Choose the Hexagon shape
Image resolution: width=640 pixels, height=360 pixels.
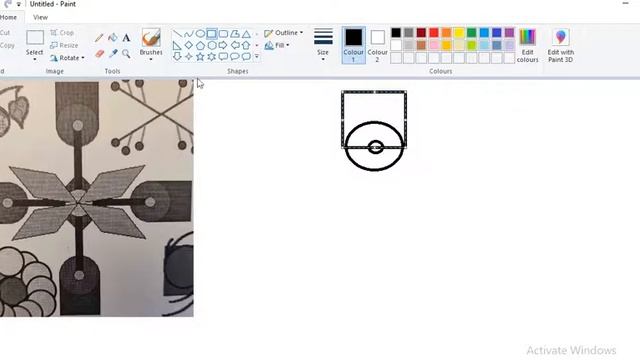click(x=211, y=45)
